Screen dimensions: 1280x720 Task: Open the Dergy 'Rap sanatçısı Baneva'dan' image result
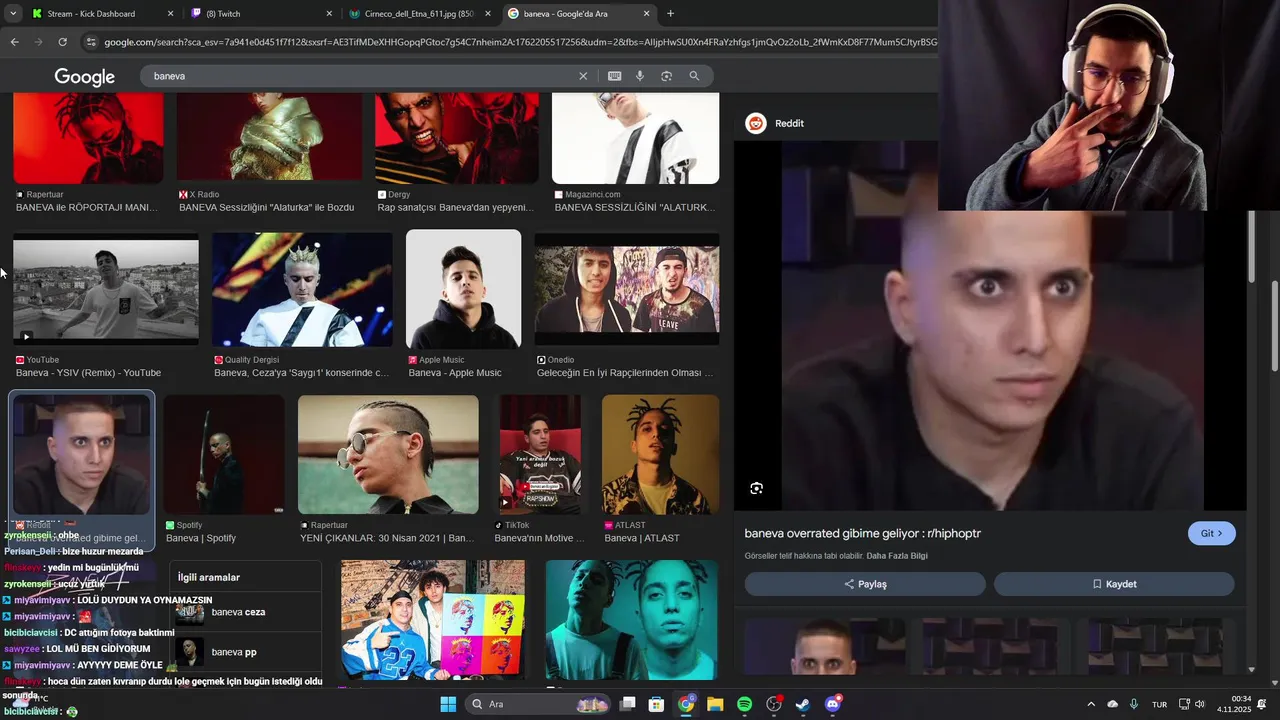(x=456, y=138)
